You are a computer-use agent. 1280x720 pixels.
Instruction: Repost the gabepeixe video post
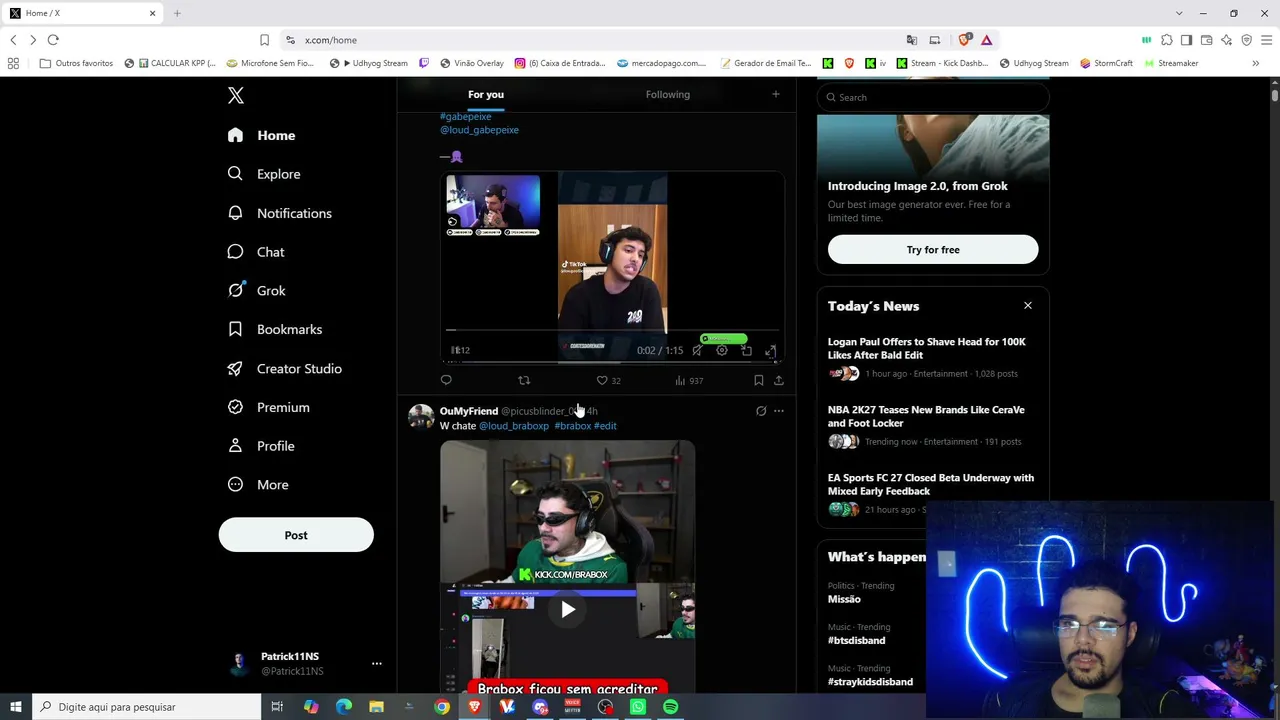click(524, 380)
